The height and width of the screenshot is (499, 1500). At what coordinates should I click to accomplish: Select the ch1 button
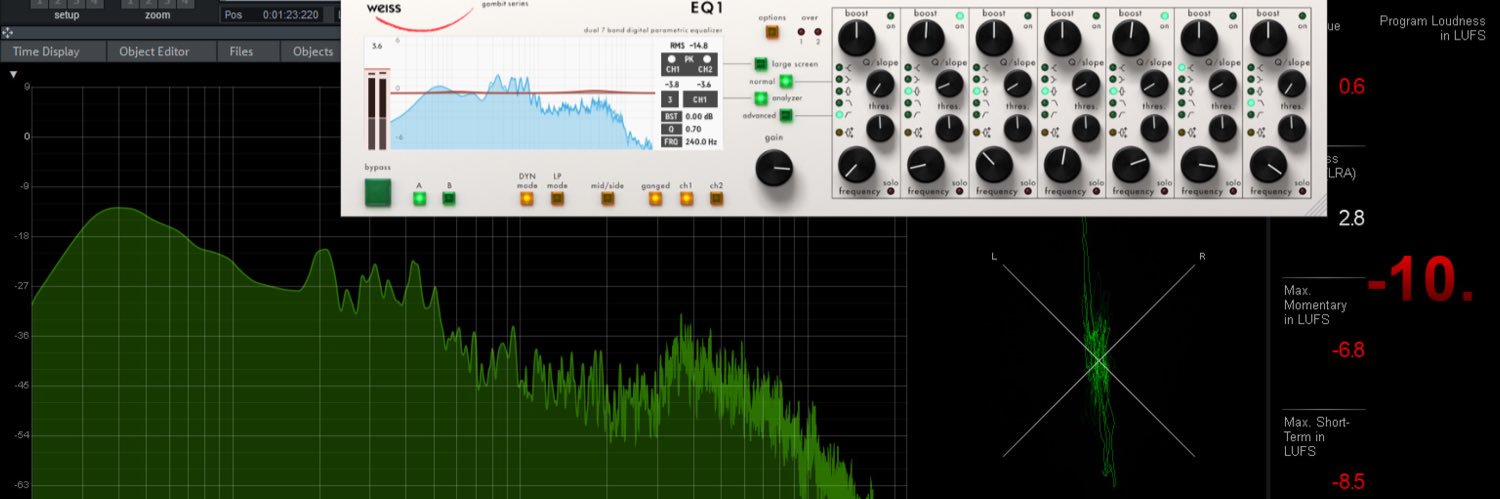(x=686, y=198)
